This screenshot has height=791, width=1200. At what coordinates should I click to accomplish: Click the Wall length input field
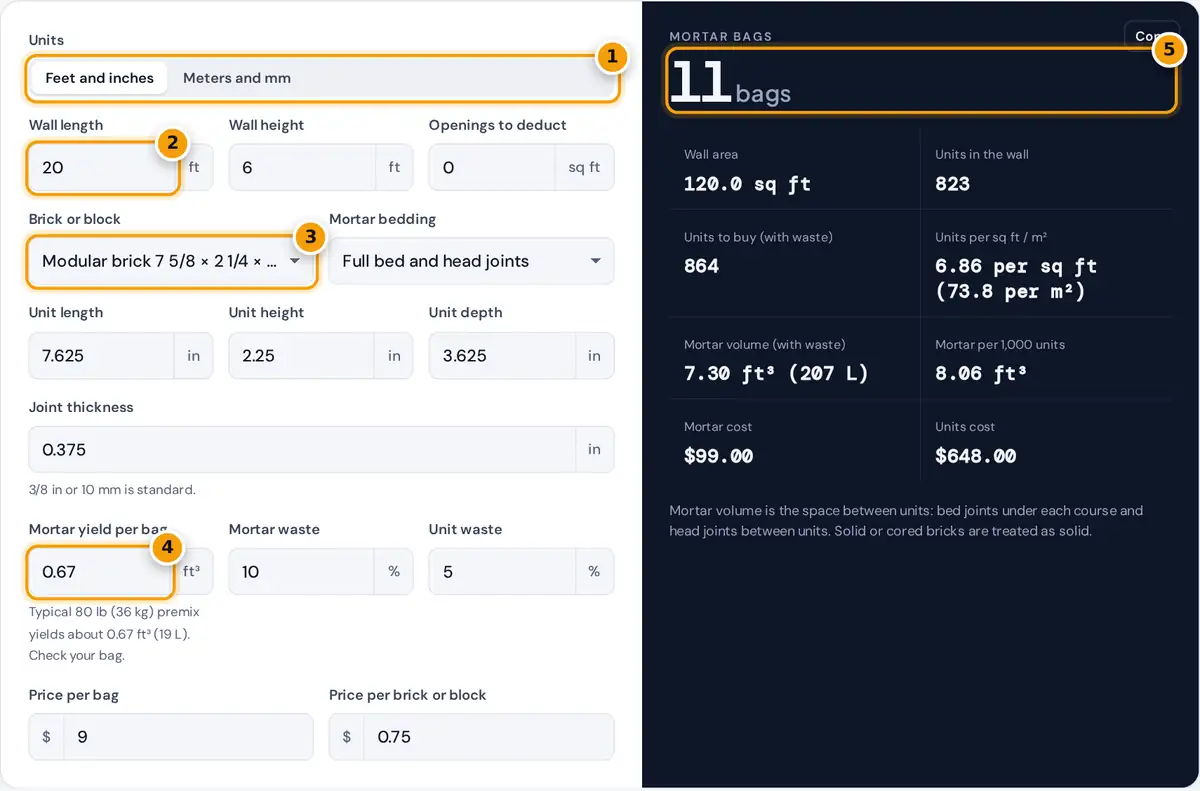(x=102, y=167)
